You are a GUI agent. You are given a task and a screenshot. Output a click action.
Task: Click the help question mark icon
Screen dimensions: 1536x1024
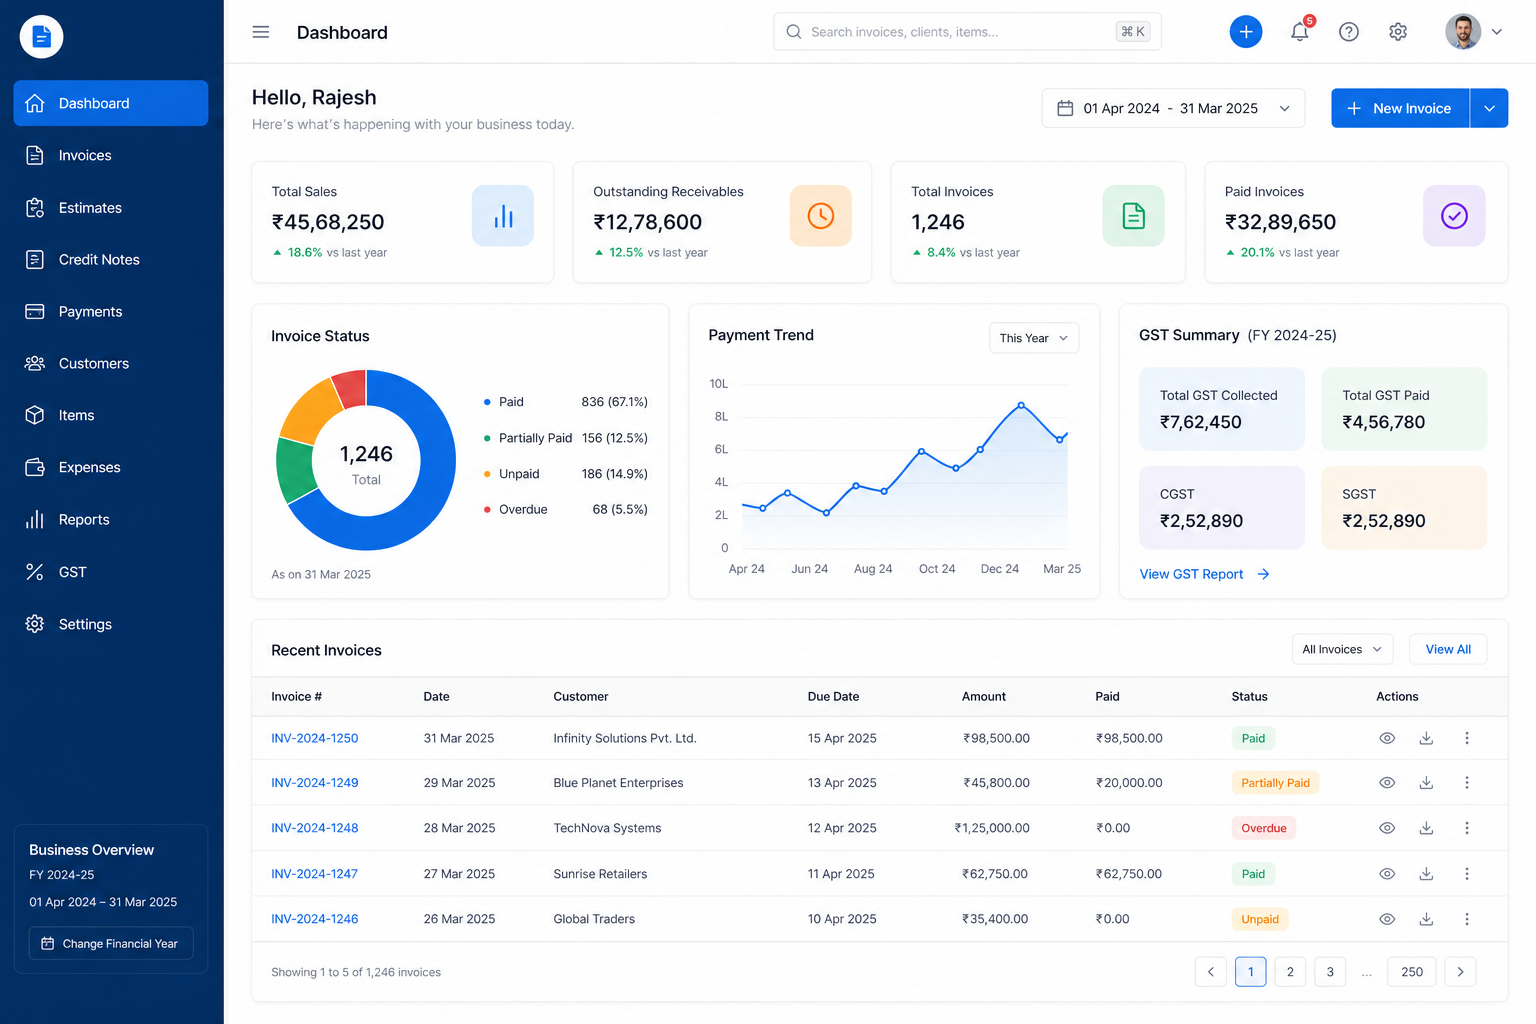(1349, 32)
